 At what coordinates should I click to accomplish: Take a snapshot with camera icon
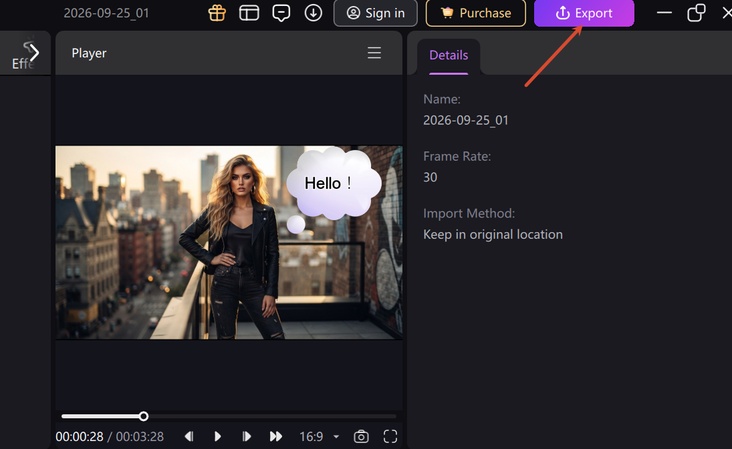coord(361,436)
